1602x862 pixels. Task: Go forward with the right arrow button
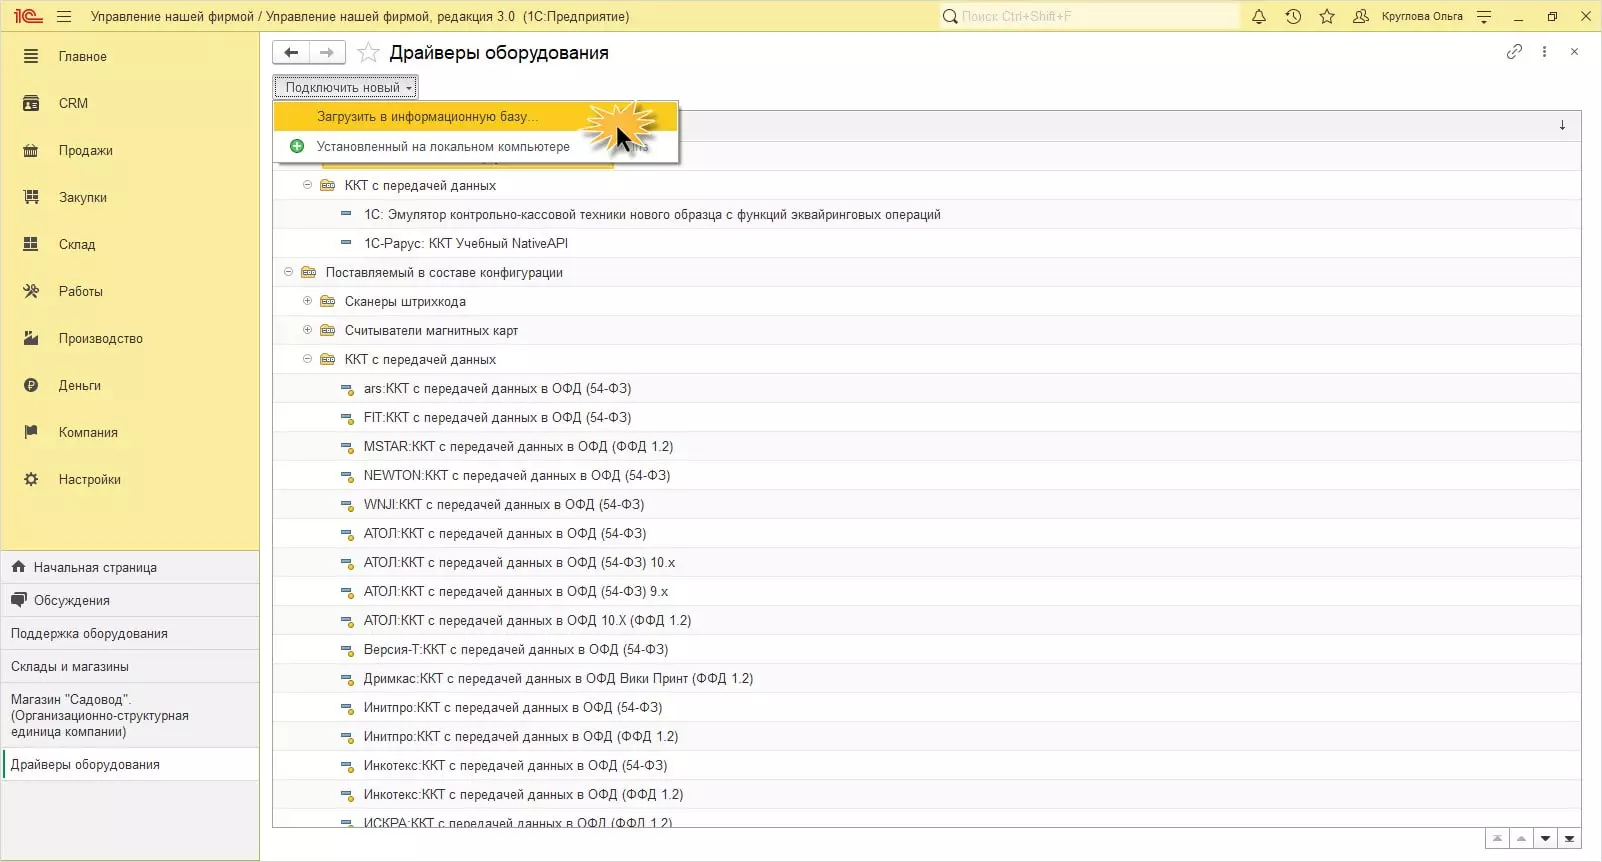click(327, 53)
